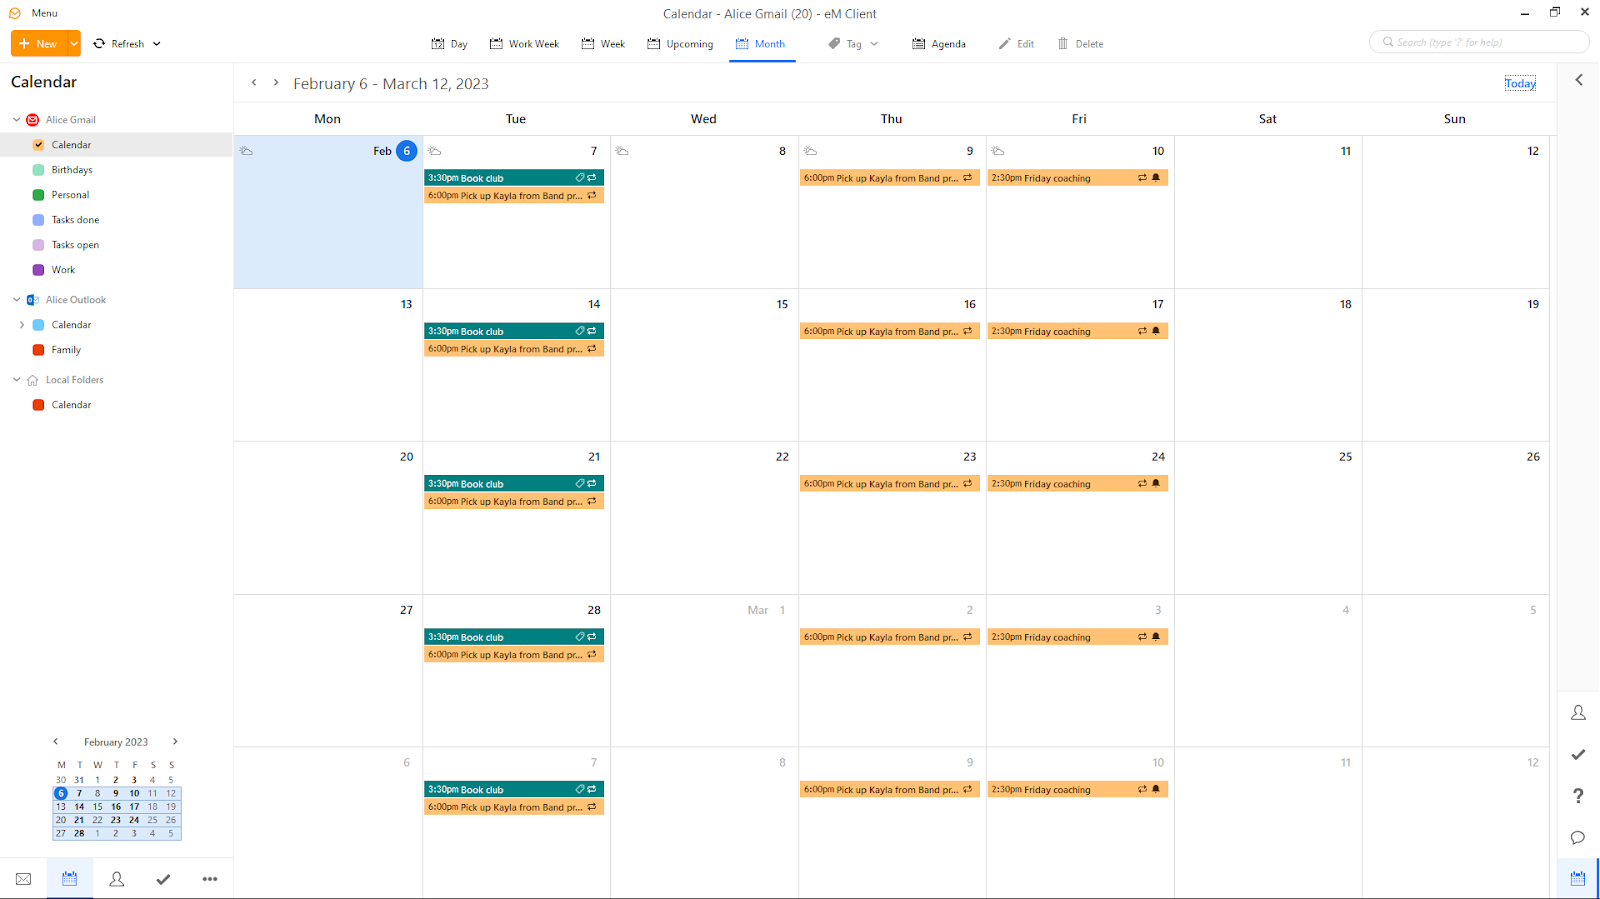
Task: Click the help question mark icon
Action: (1578, 796)
